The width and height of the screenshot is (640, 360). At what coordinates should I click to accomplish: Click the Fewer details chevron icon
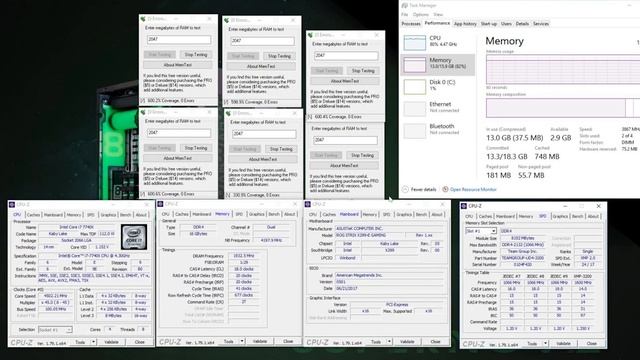coord(405,189)
